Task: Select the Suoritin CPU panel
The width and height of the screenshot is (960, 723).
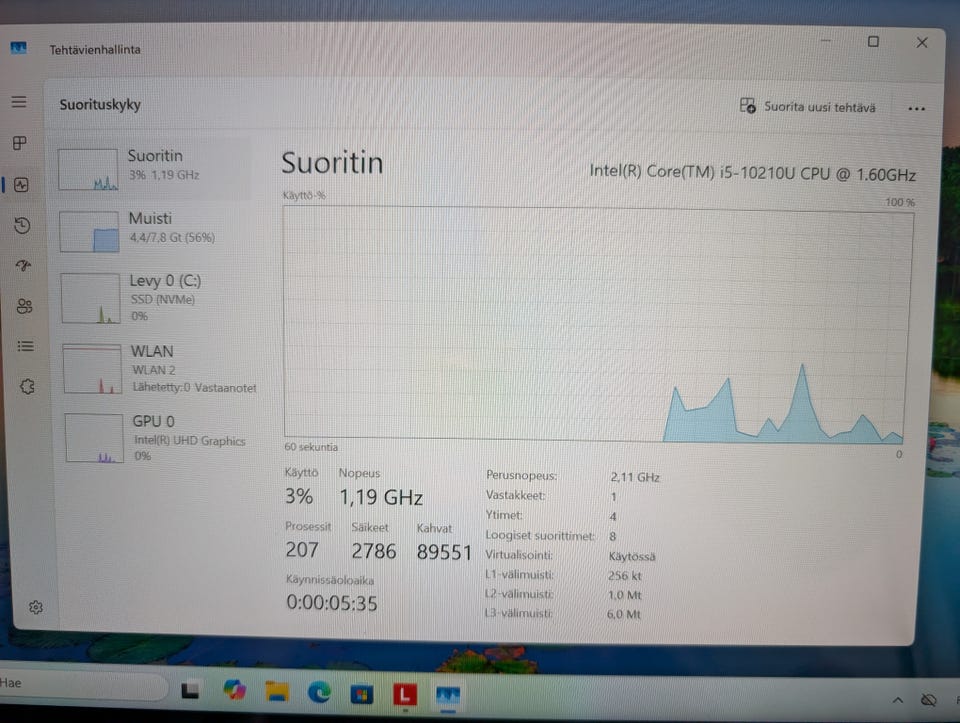Action: [x=154, y=168]
